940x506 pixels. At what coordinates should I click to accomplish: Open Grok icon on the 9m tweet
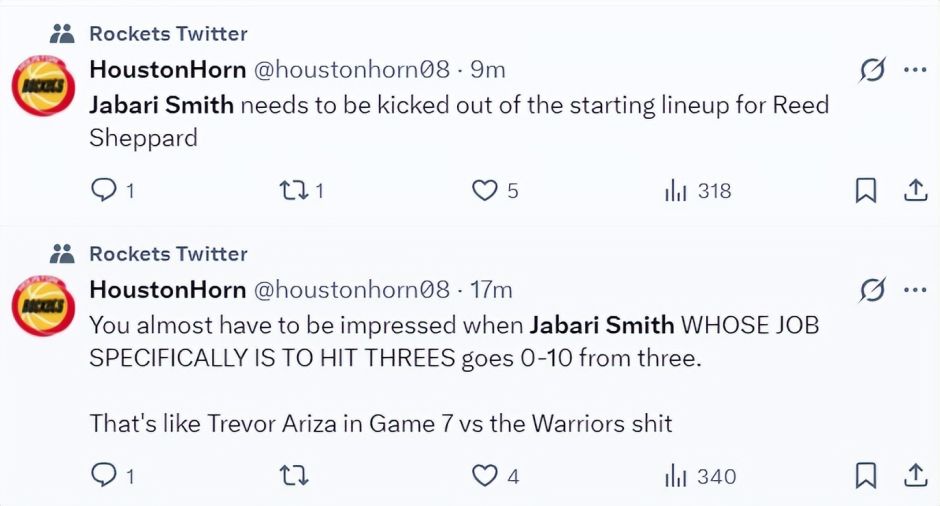pos(872,70)
